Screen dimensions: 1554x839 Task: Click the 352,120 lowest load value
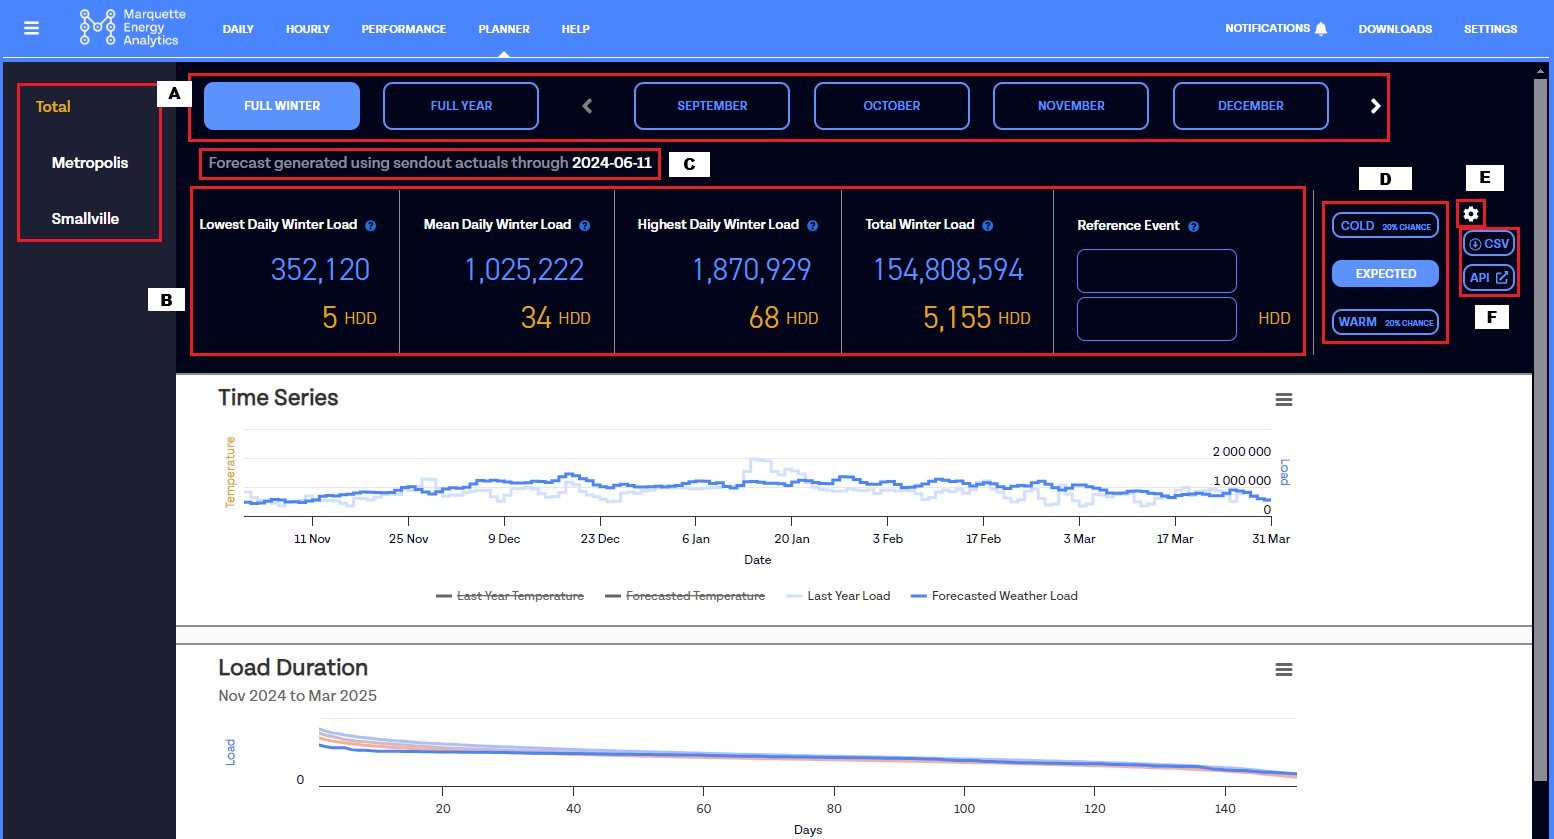pyautogui.click(x=320, y=270)
